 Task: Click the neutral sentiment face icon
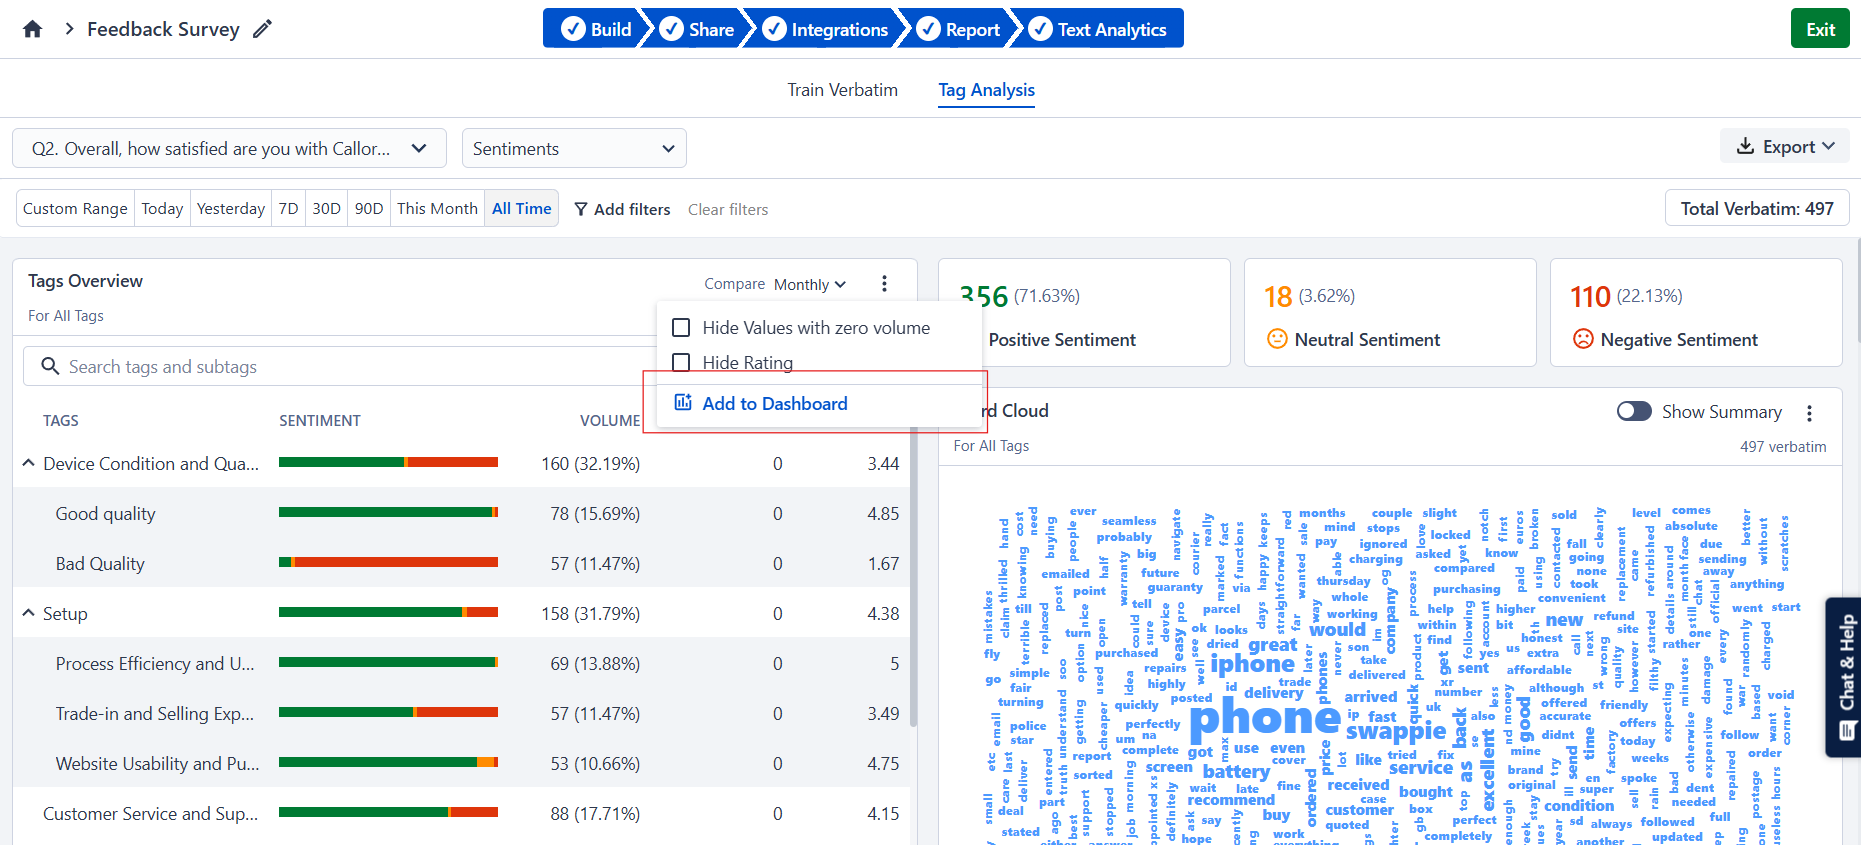pyautogui.click(x=1277, y=339)
